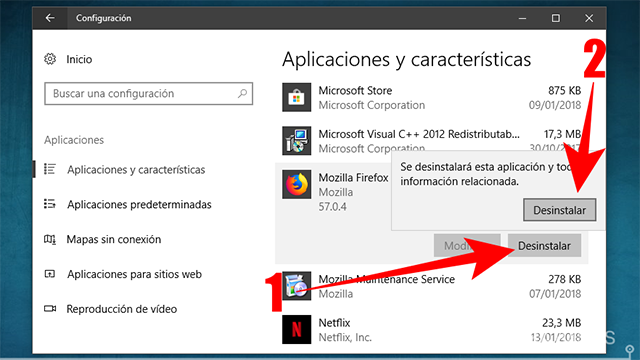
Task: Click the search magnifier icon
Action: 242,93
